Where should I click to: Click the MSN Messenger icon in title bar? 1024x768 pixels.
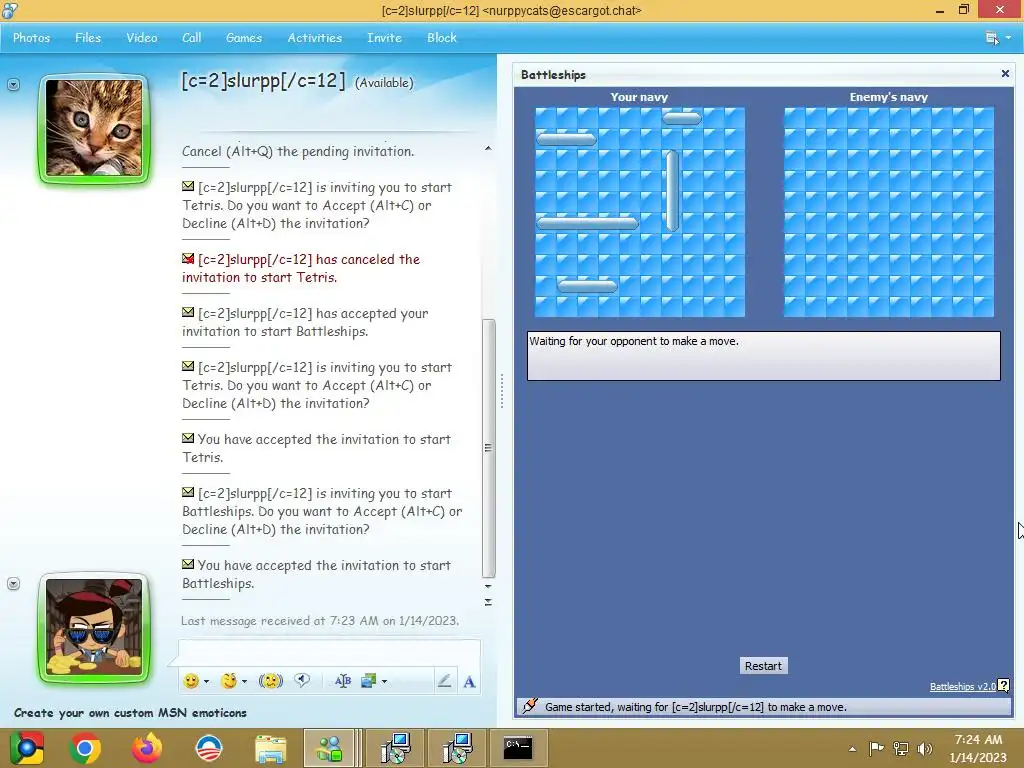pos(10,10)
